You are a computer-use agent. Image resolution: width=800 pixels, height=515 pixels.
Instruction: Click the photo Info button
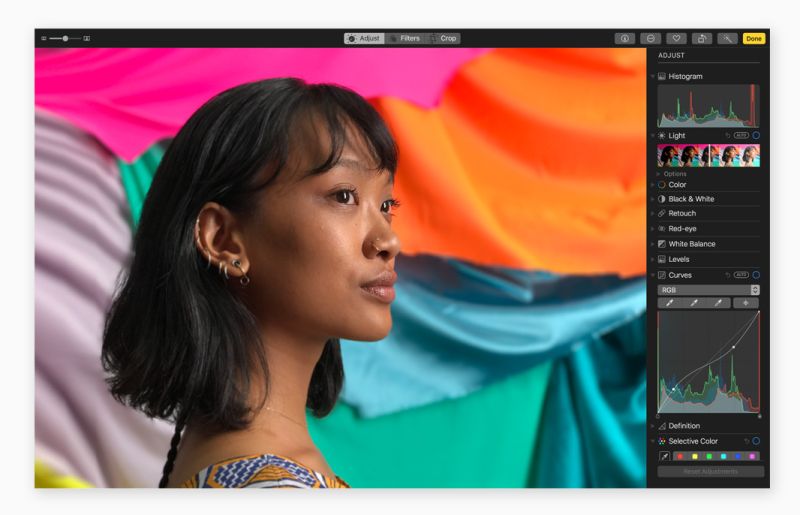click(x=624, y=38)
